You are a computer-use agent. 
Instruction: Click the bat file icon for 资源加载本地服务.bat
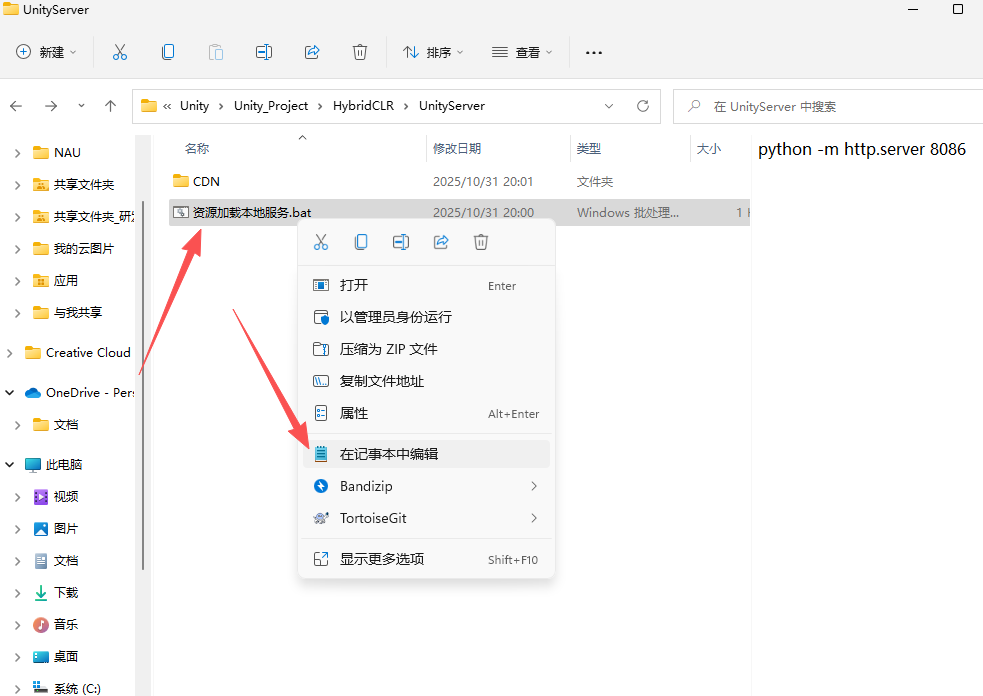181,213
